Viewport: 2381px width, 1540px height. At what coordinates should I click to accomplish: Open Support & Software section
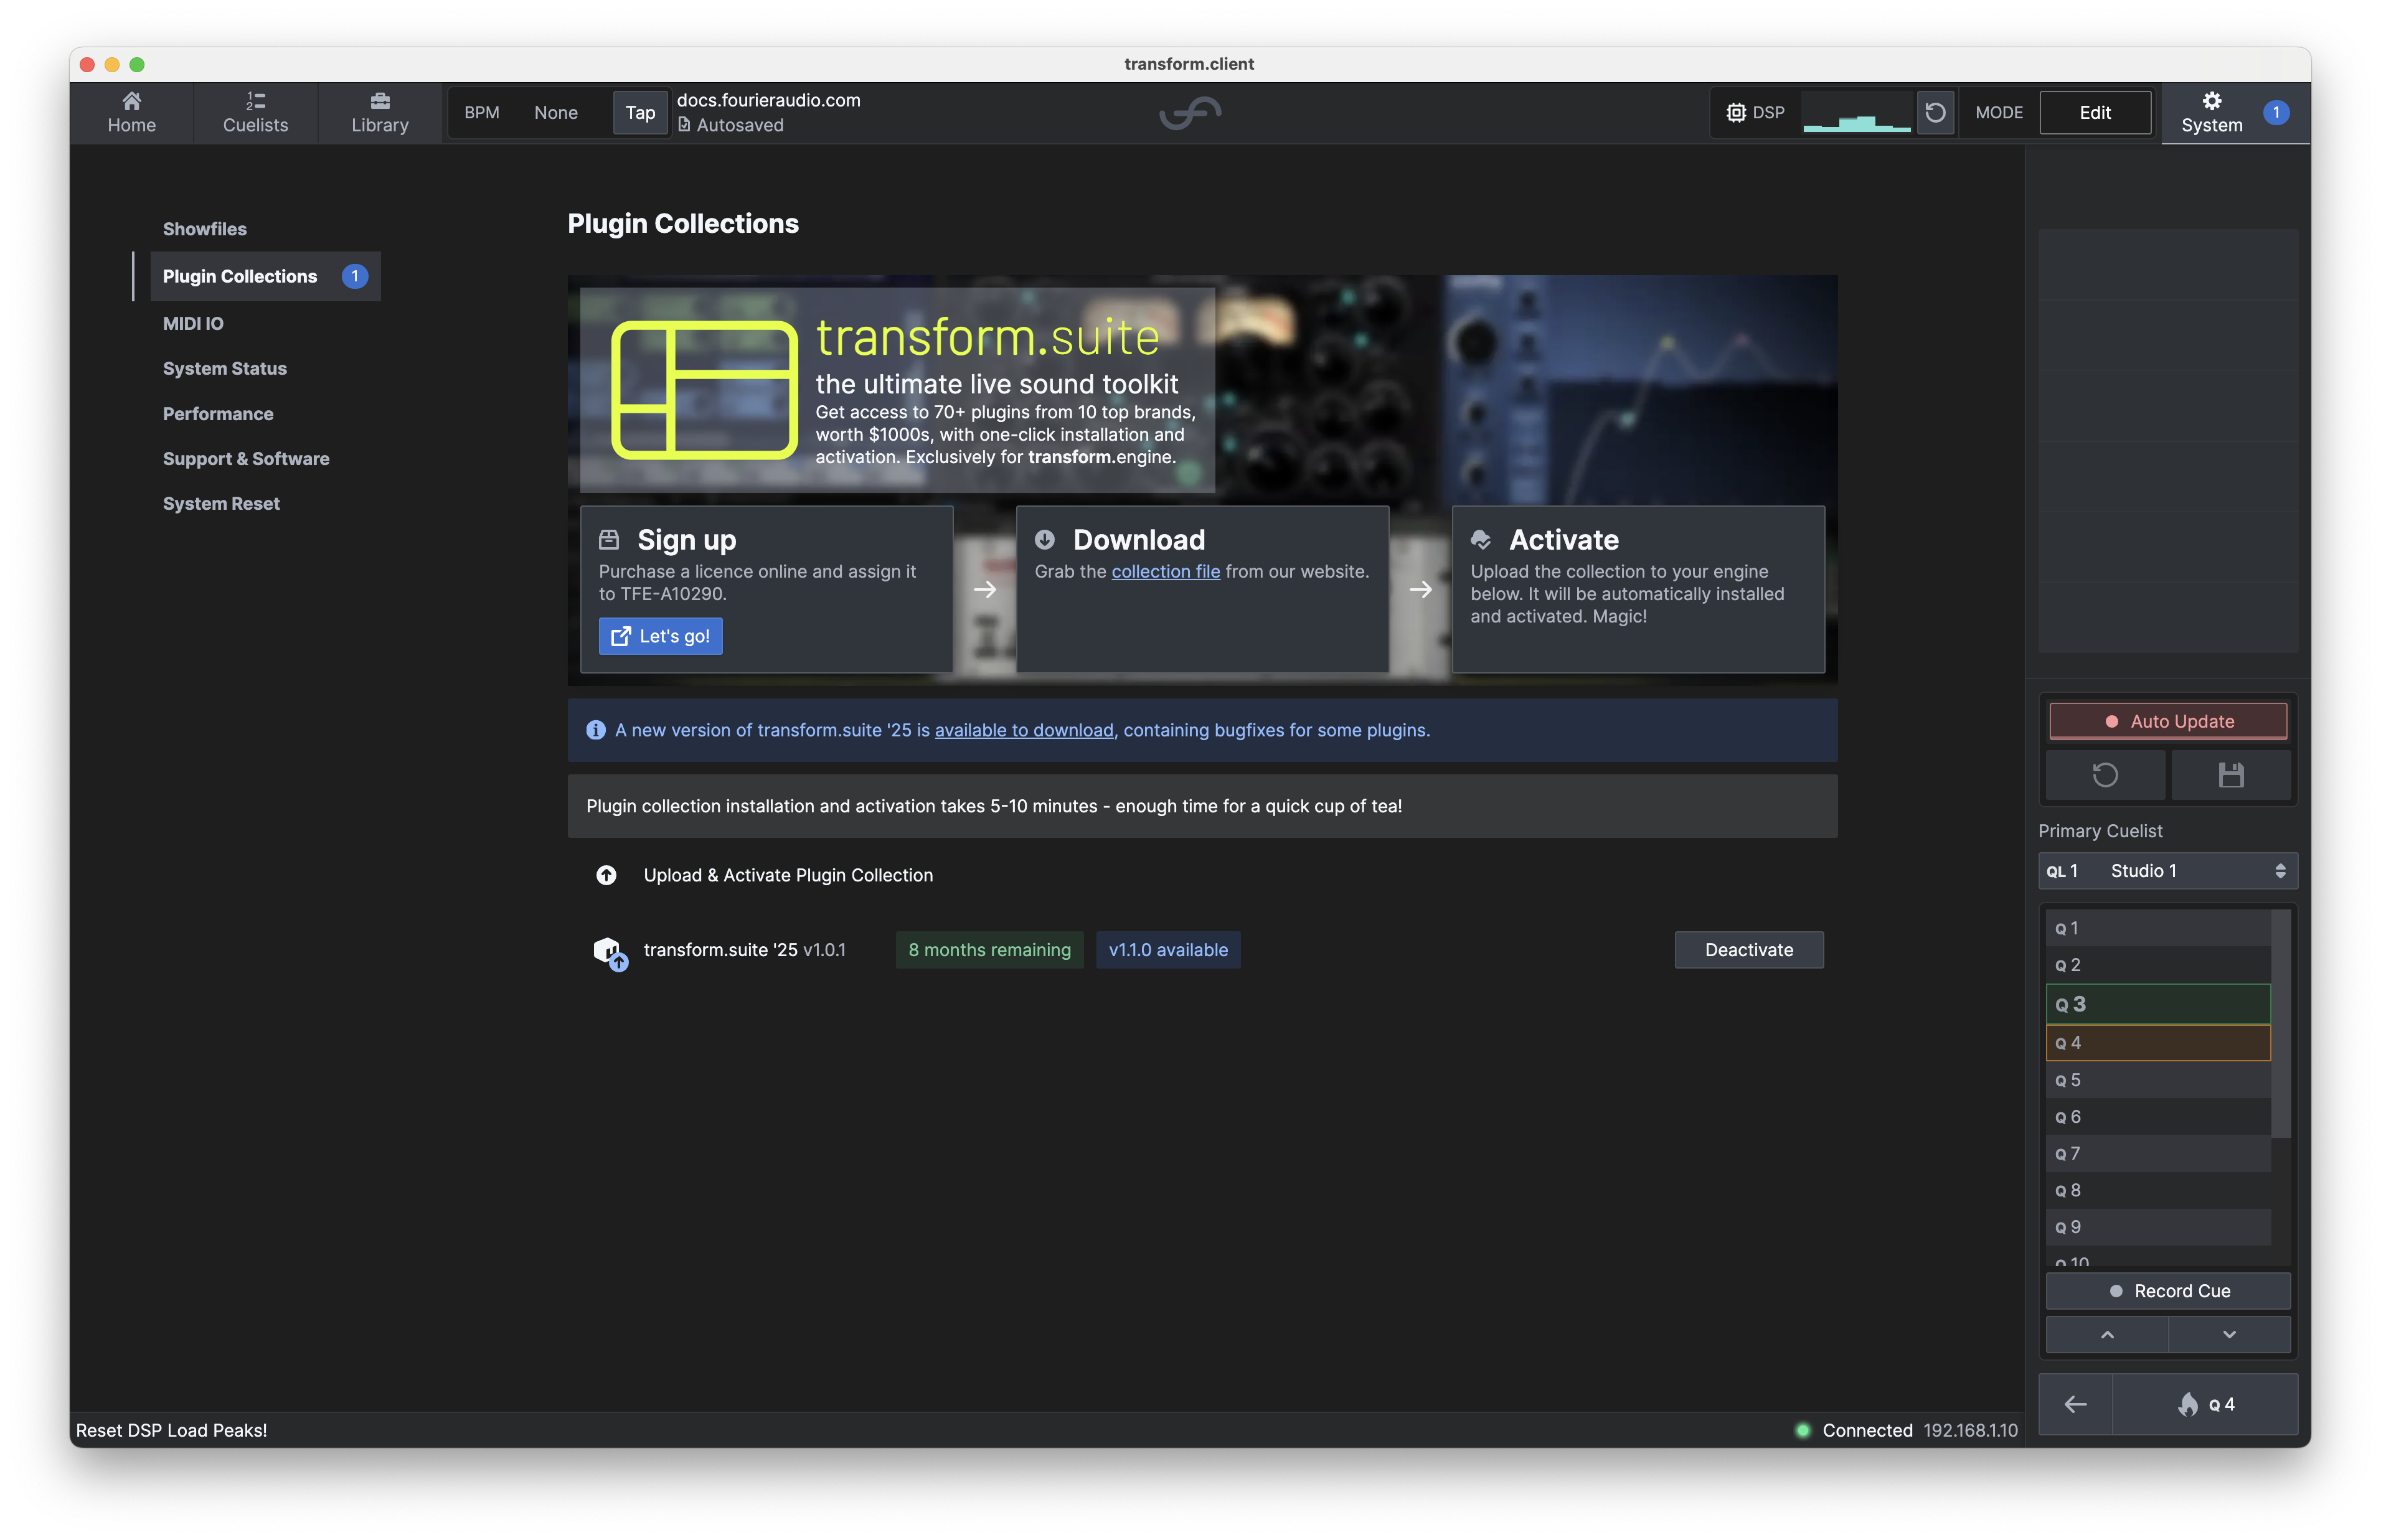click(x=246, y=458)
